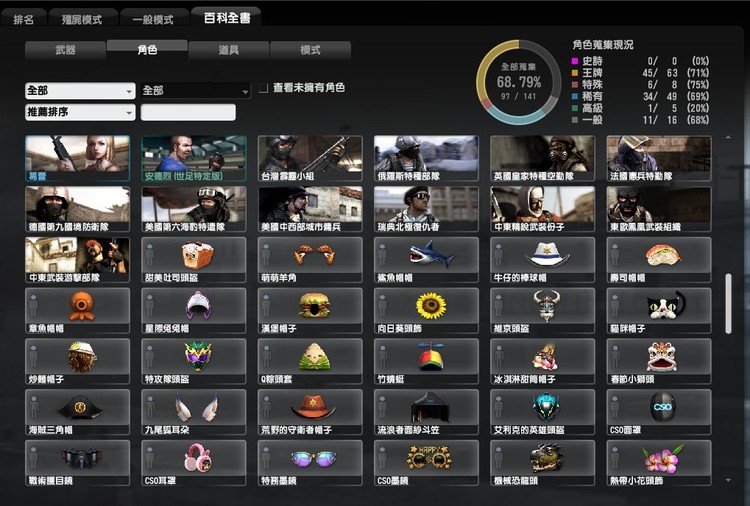
Task: Choose the 鯊魚帽帽 shark hat
Action: click(426, 260)
